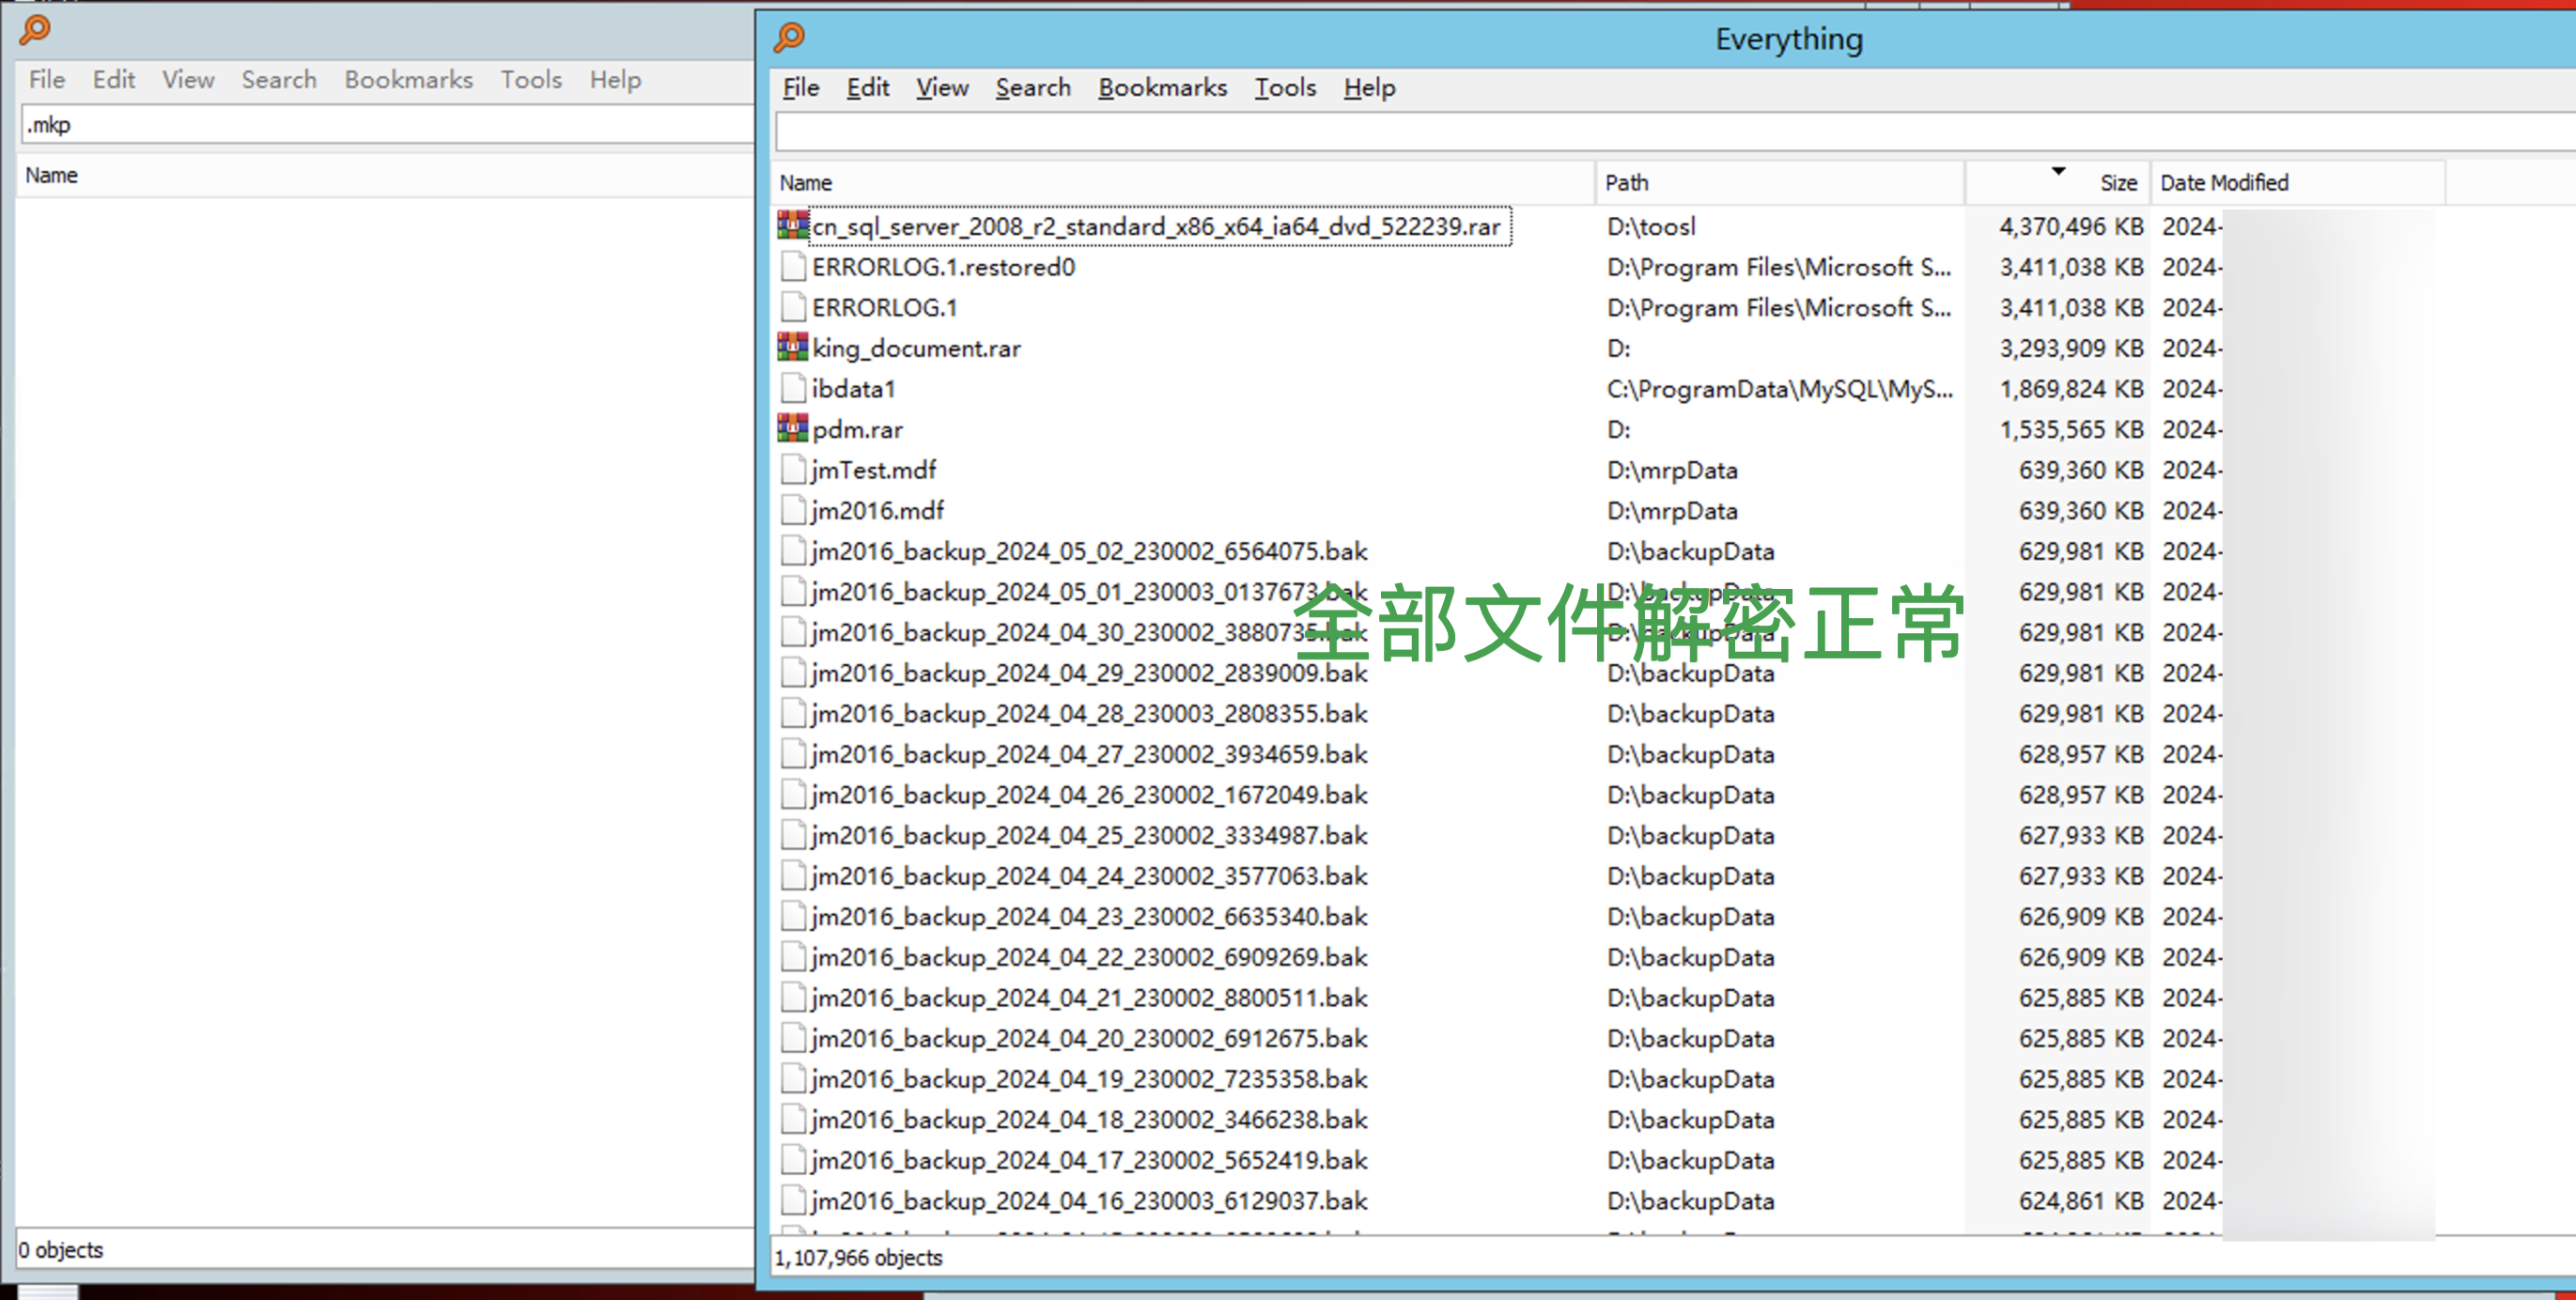Click the D:\toosl path cell
The image size is (2576, 1300).
[1651, 226]
